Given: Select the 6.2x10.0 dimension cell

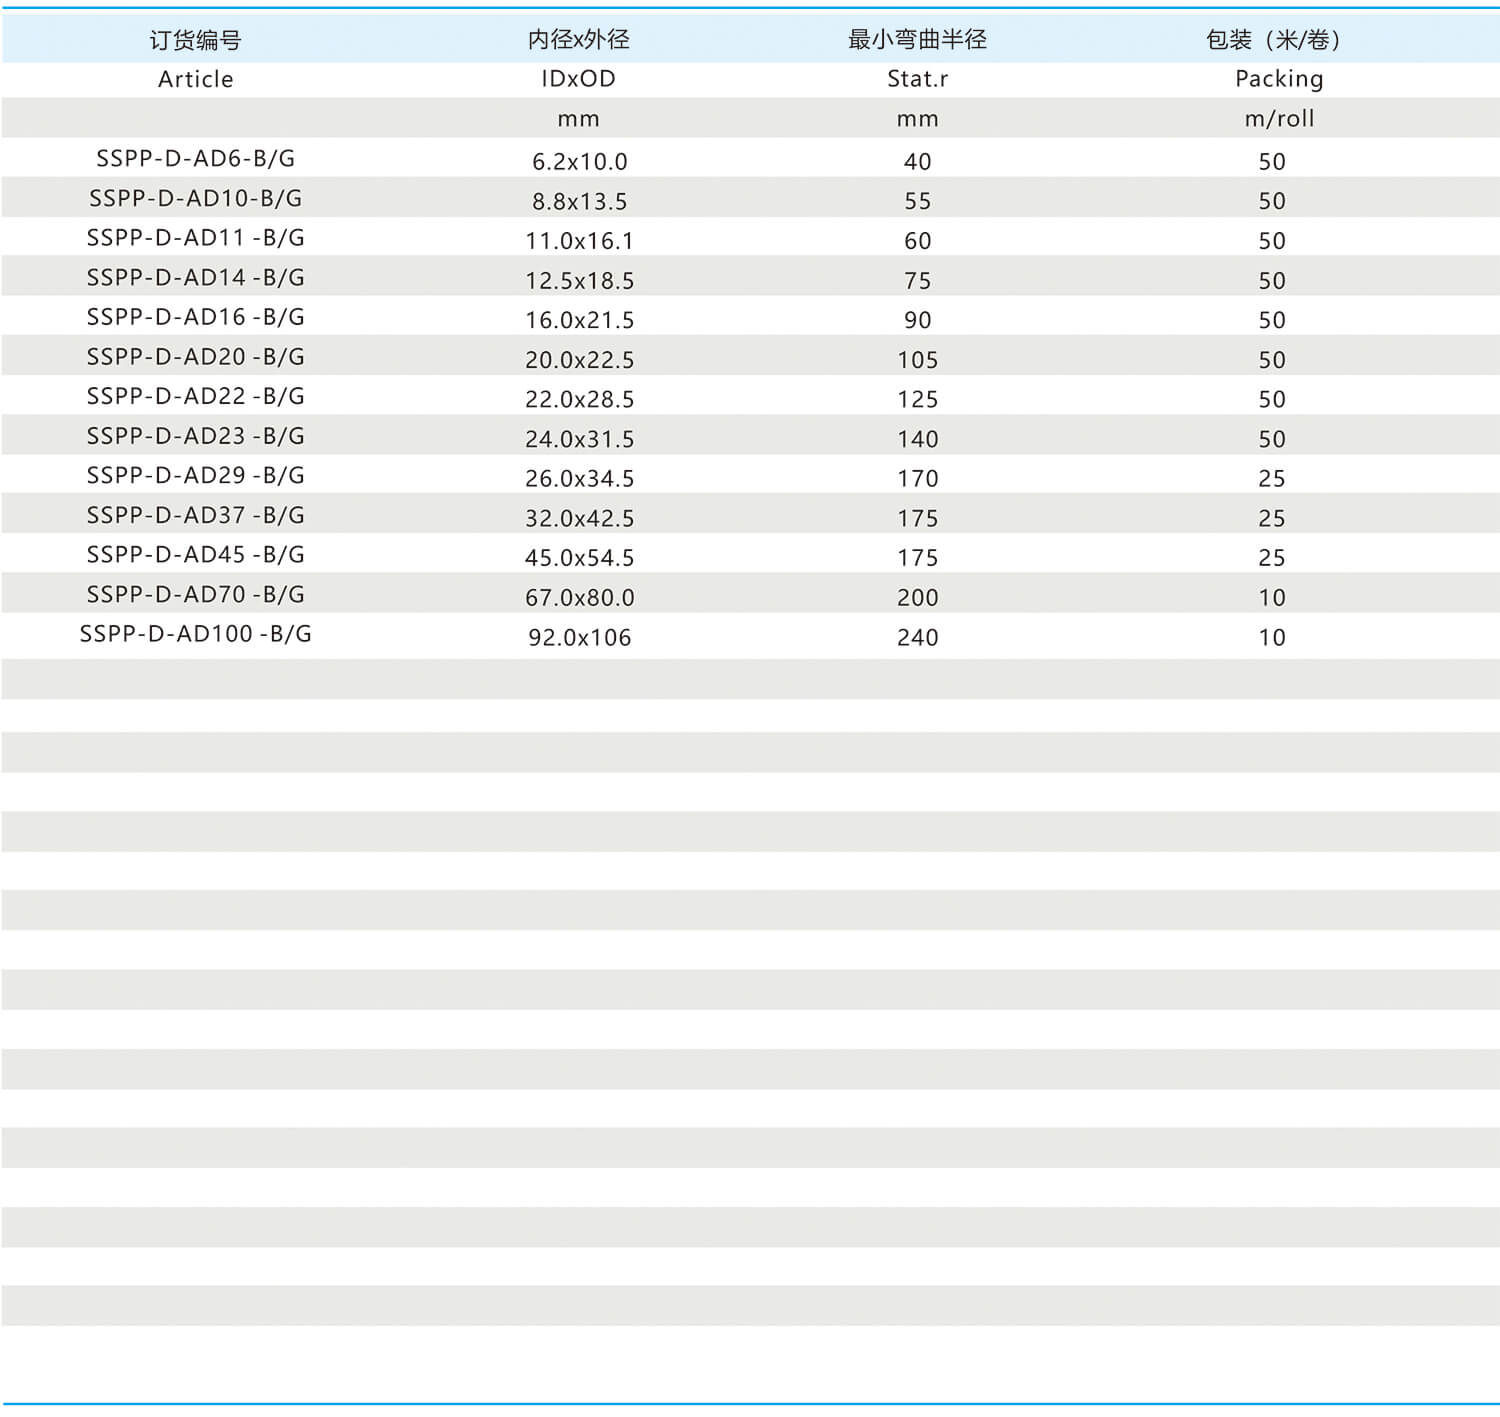Looking at the screenshot, I should coord(579,161).
